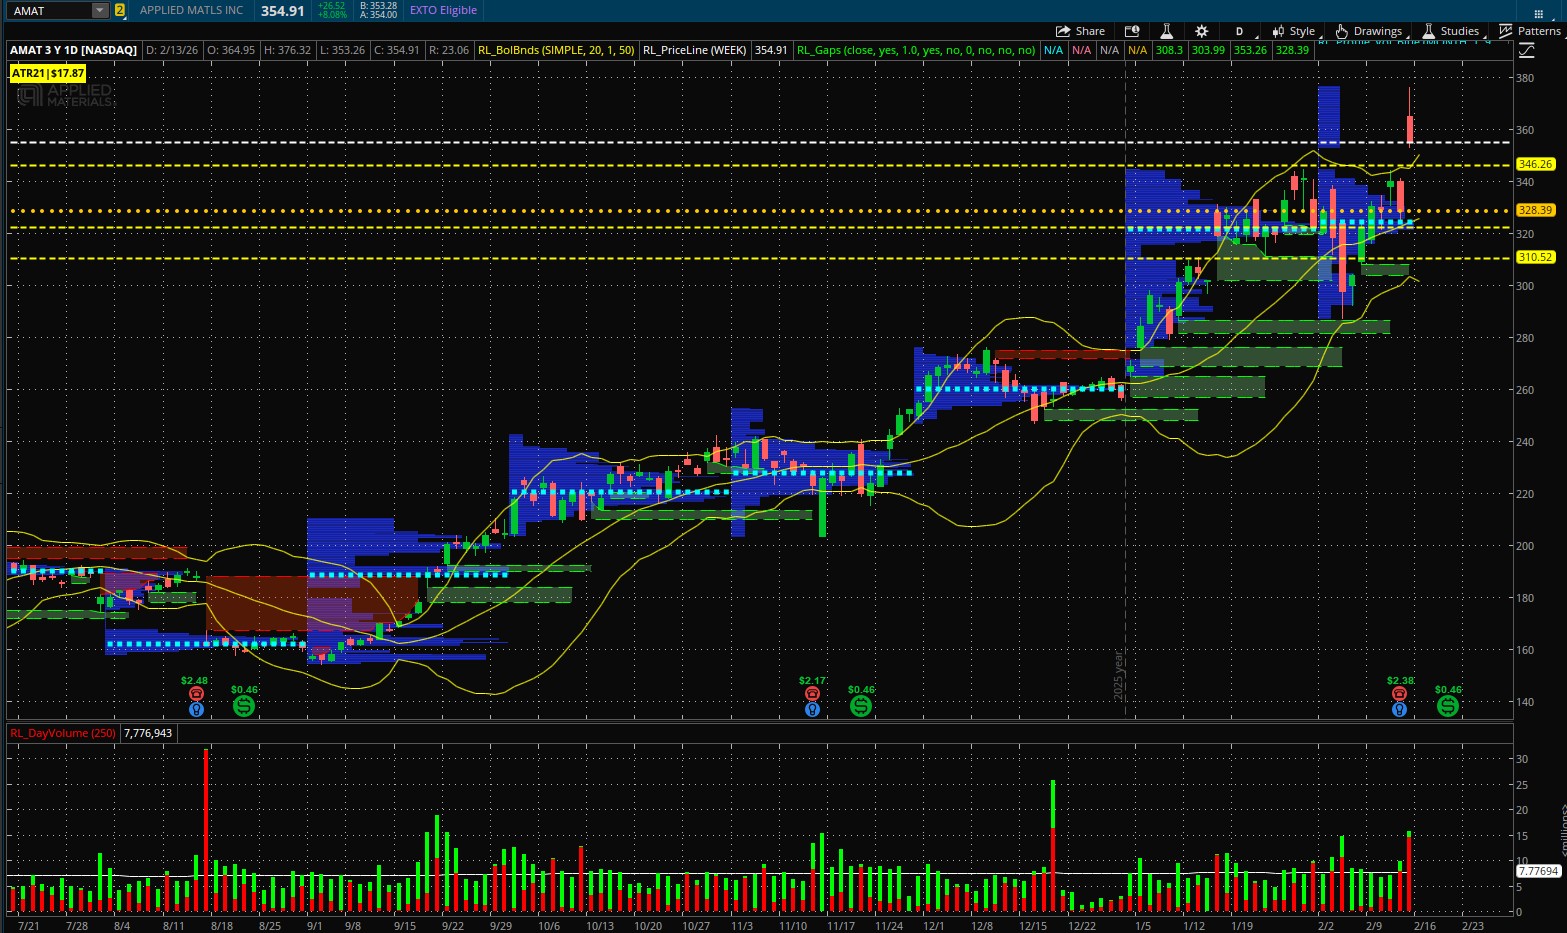Image resolution: width=1567 pixels, height=933 pixels.
Task: Click the blue lightbulb icon under $2.48
Action: (x=196, y=709)
